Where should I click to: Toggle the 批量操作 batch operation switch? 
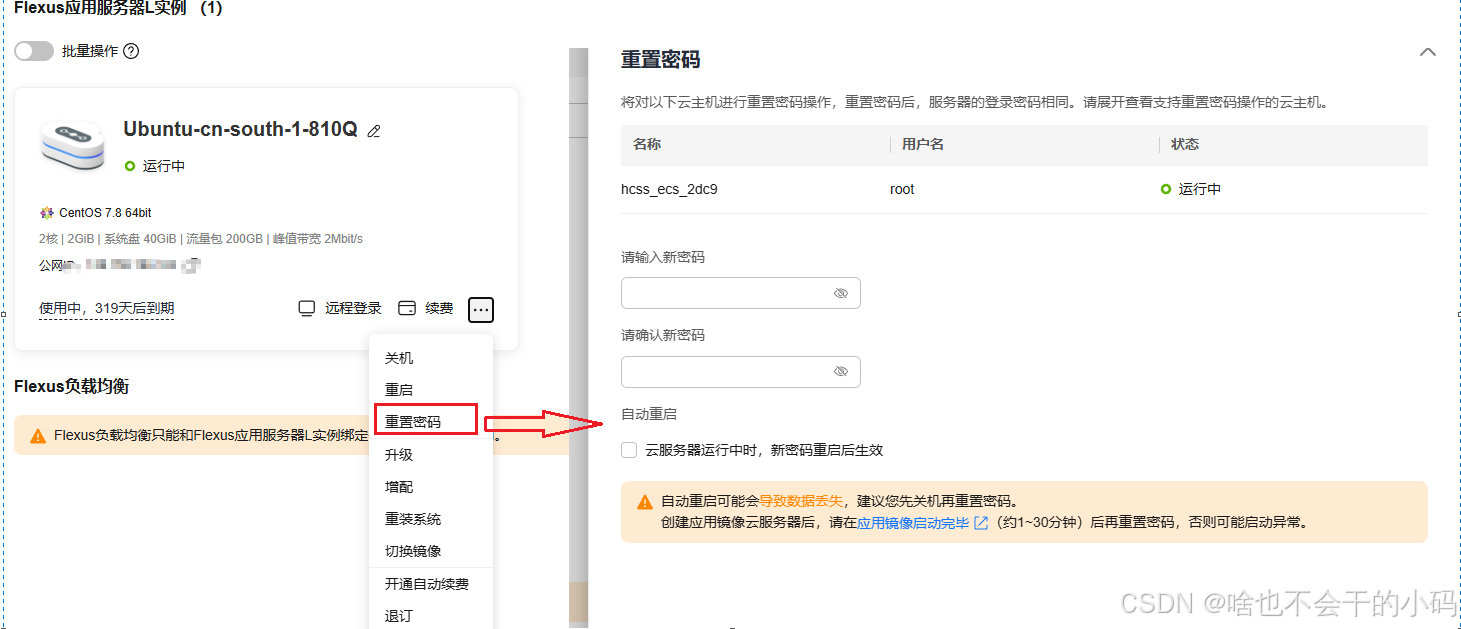(34, 51)
